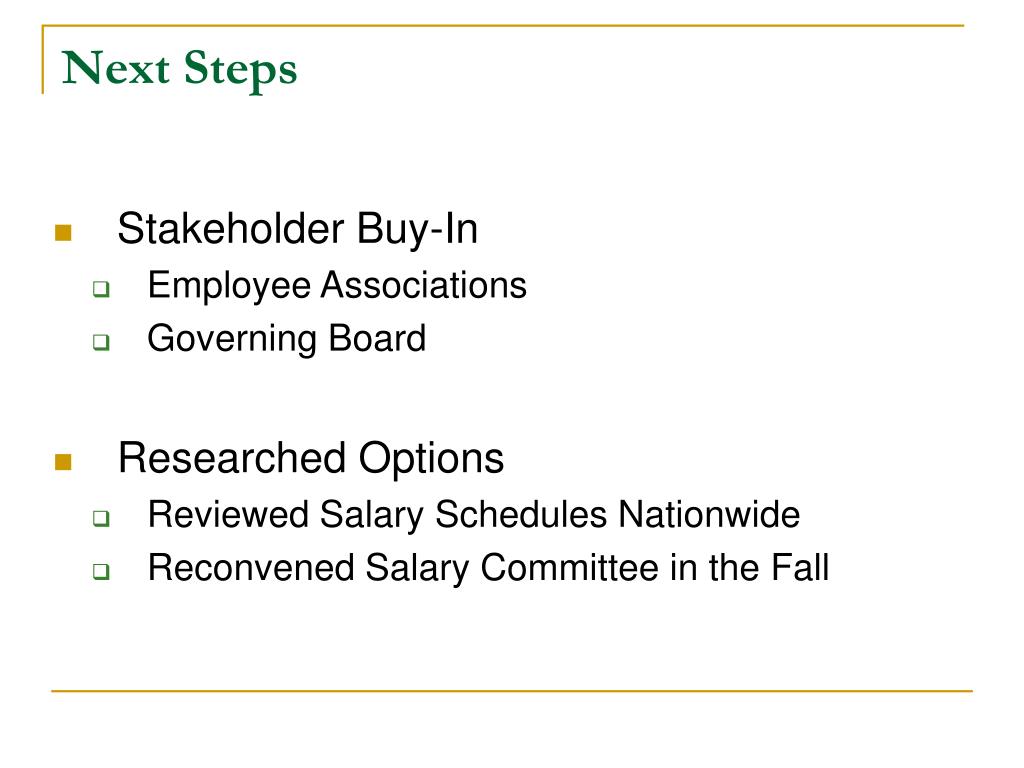Click the word Steps in the title
Image resolution: width=1024 pixels, height=768 pixels.
tap(240, 71)
